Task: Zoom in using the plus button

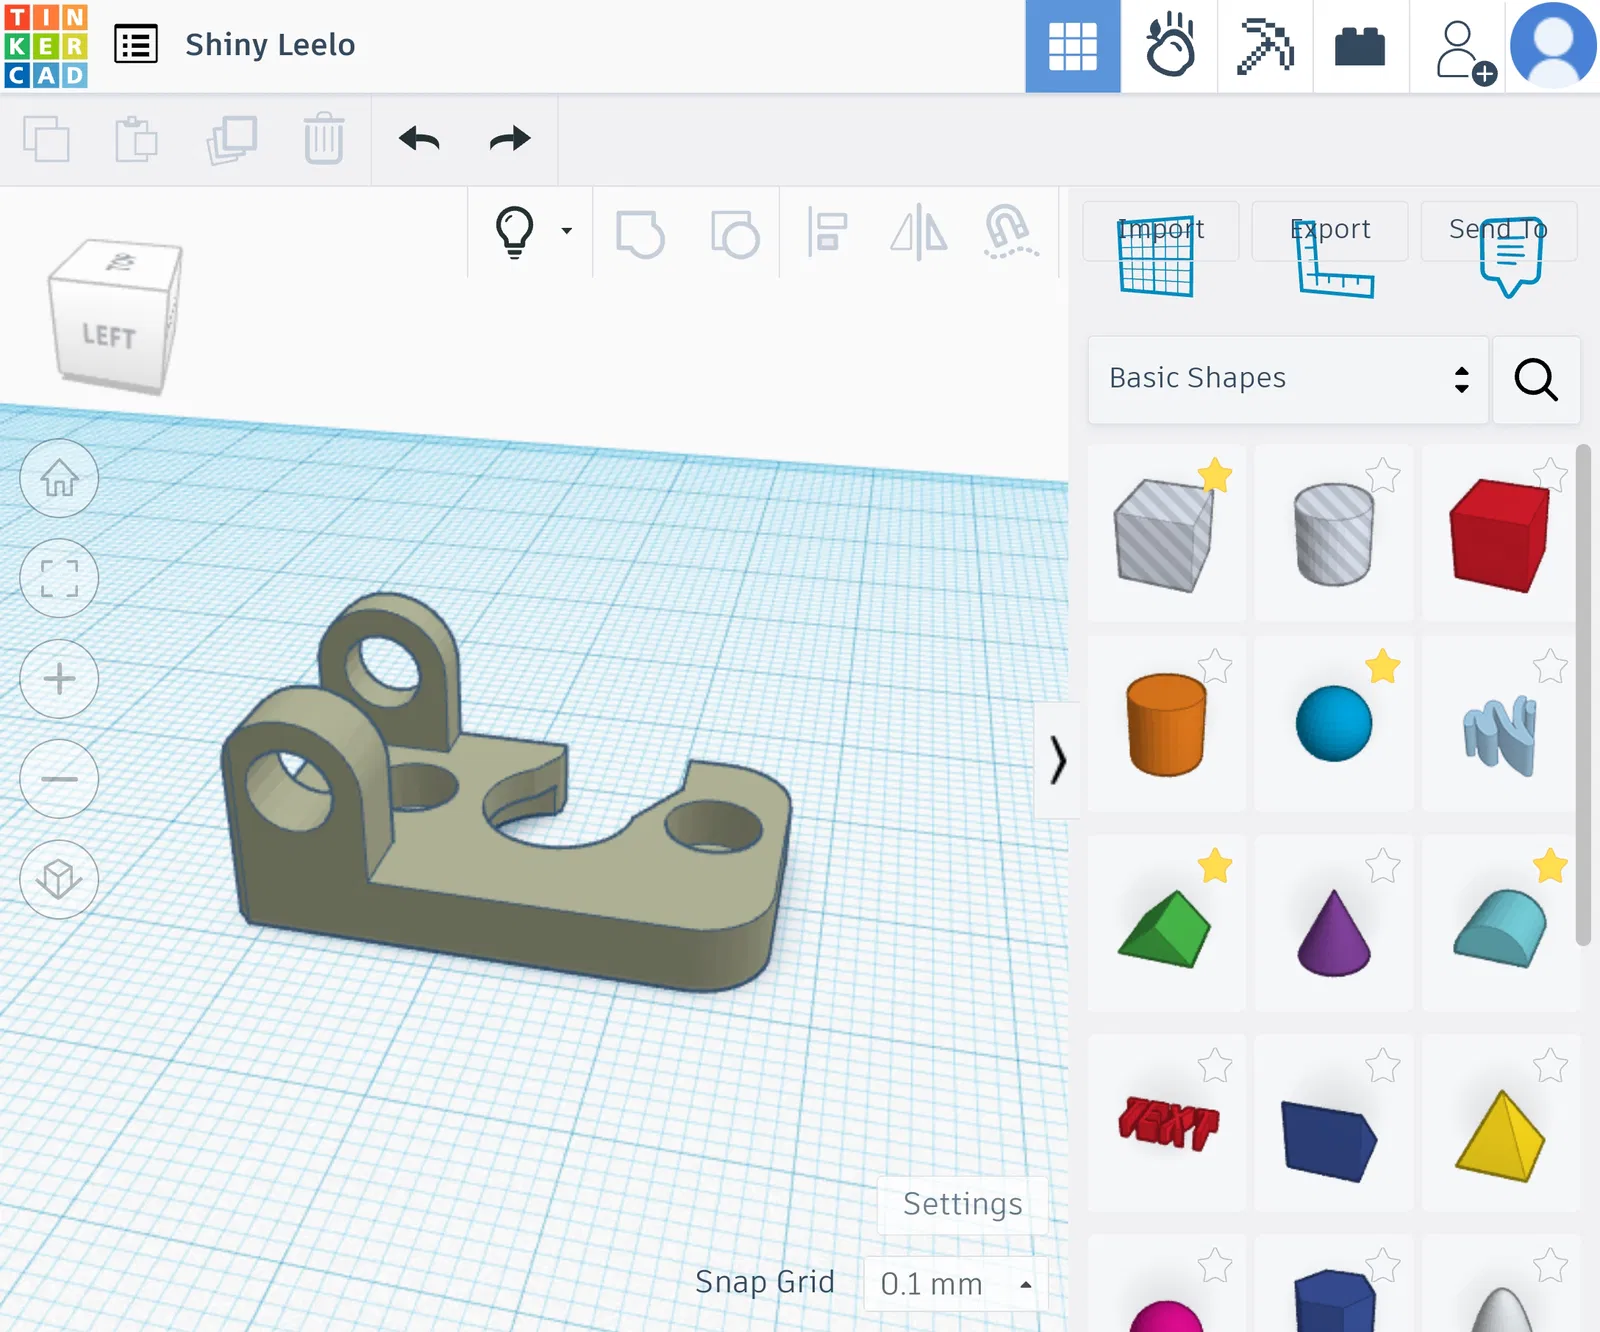Action: (59, 678)
